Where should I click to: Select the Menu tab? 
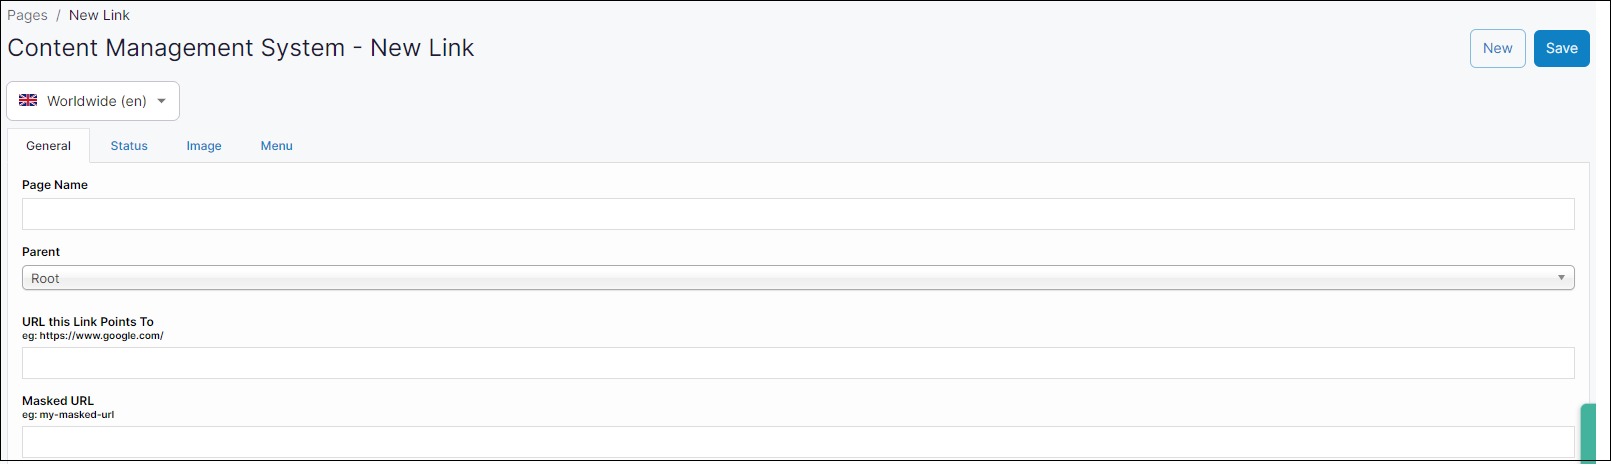tap(276, 146)
